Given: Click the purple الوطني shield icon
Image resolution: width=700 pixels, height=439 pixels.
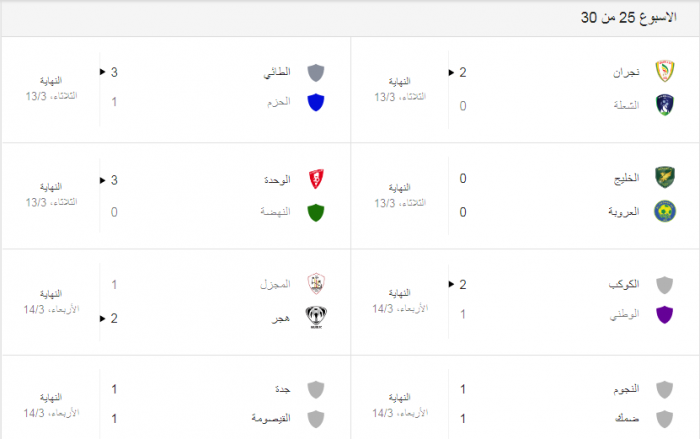Looking at the screenshot, I should click(665, 317).
